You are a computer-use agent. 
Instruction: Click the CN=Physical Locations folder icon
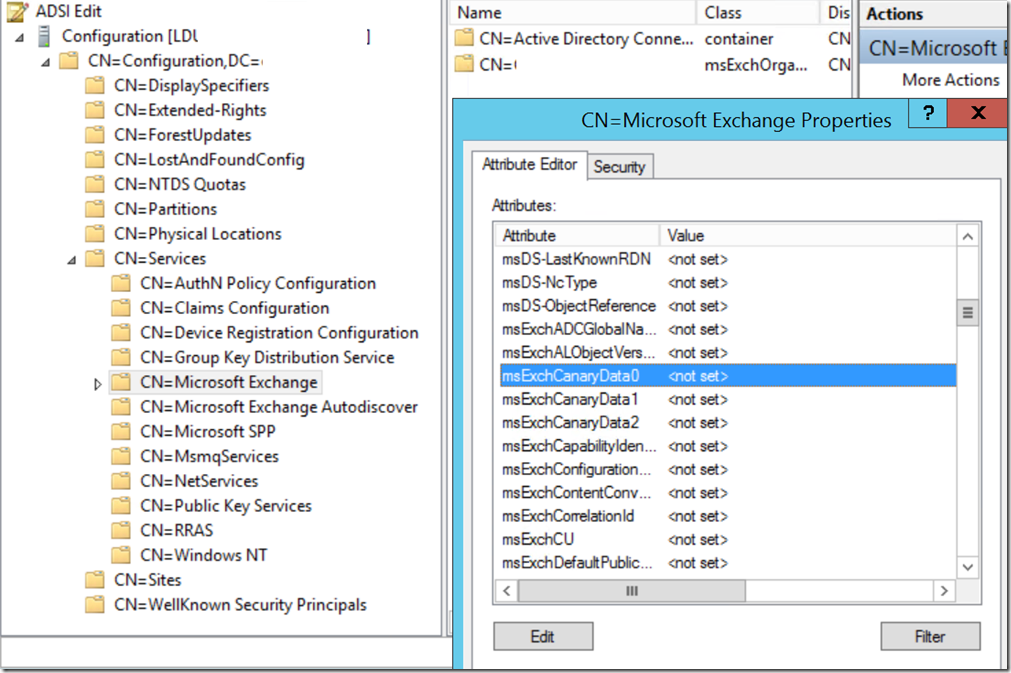(x=95, y=233)
